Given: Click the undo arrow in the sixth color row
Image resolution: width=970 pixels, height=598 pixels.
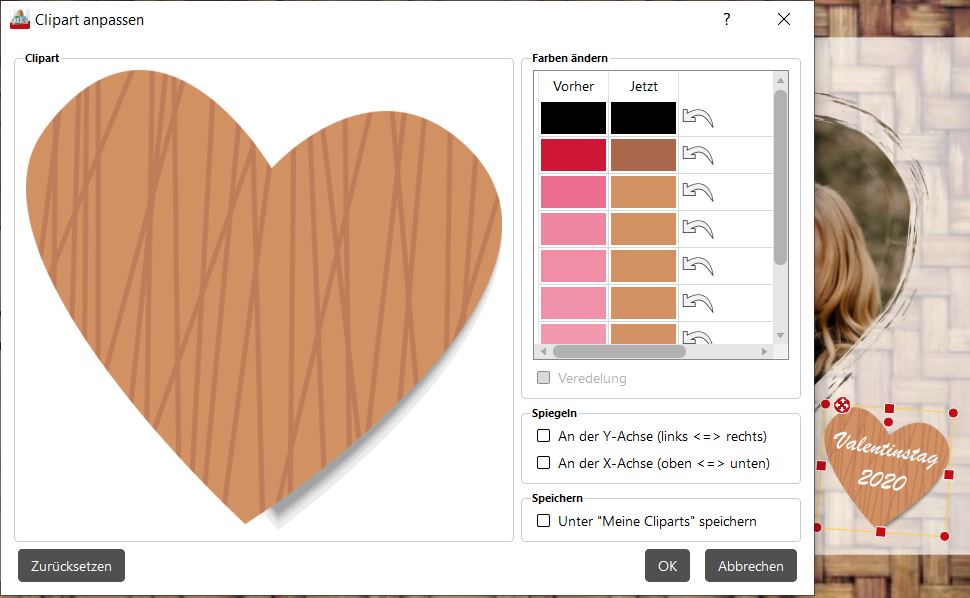Looking at the screenshot, I should pyautogui.click(x=697, y=303).
